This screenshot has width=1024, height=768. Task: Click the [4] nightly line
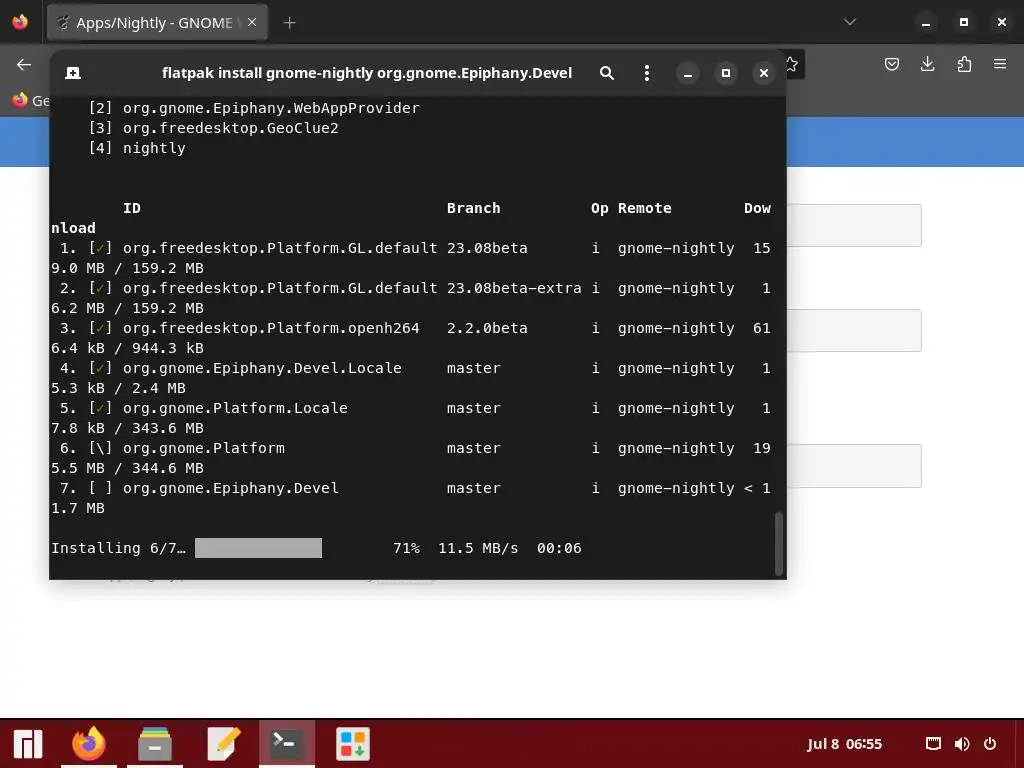tap(136, 148)
